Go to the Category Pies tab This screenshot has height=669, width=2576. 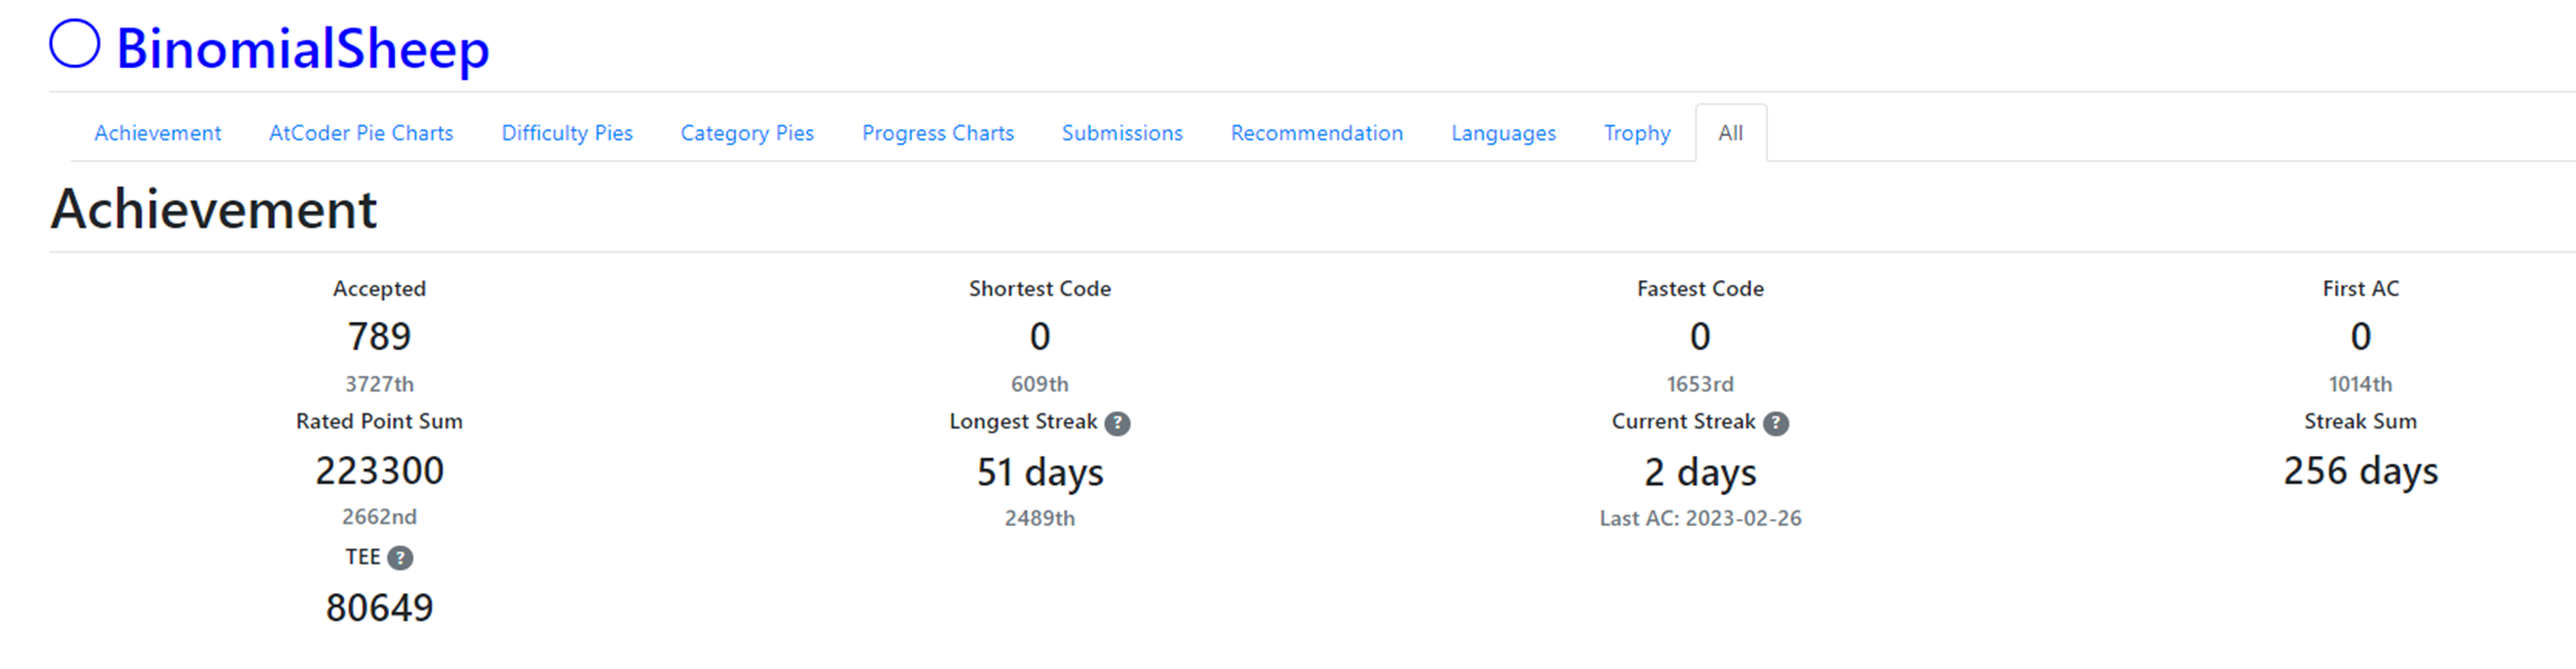point(747,133)
